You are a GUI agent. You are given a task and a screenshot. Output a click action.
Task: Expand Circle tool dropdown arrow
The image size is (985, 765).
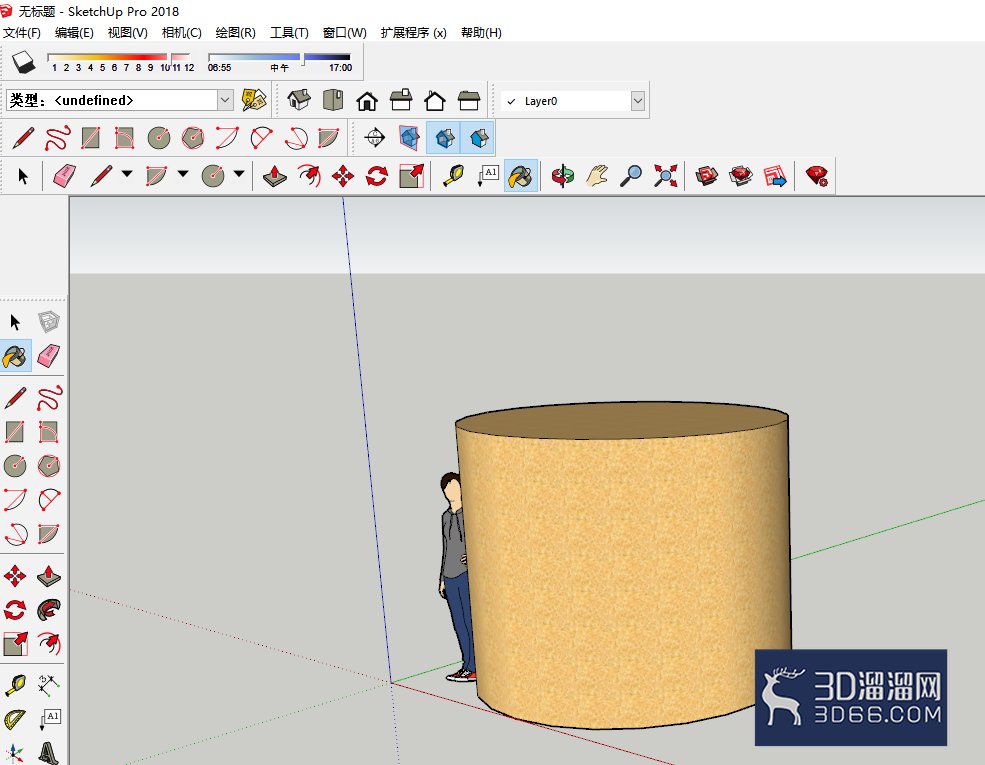point(239,174)
